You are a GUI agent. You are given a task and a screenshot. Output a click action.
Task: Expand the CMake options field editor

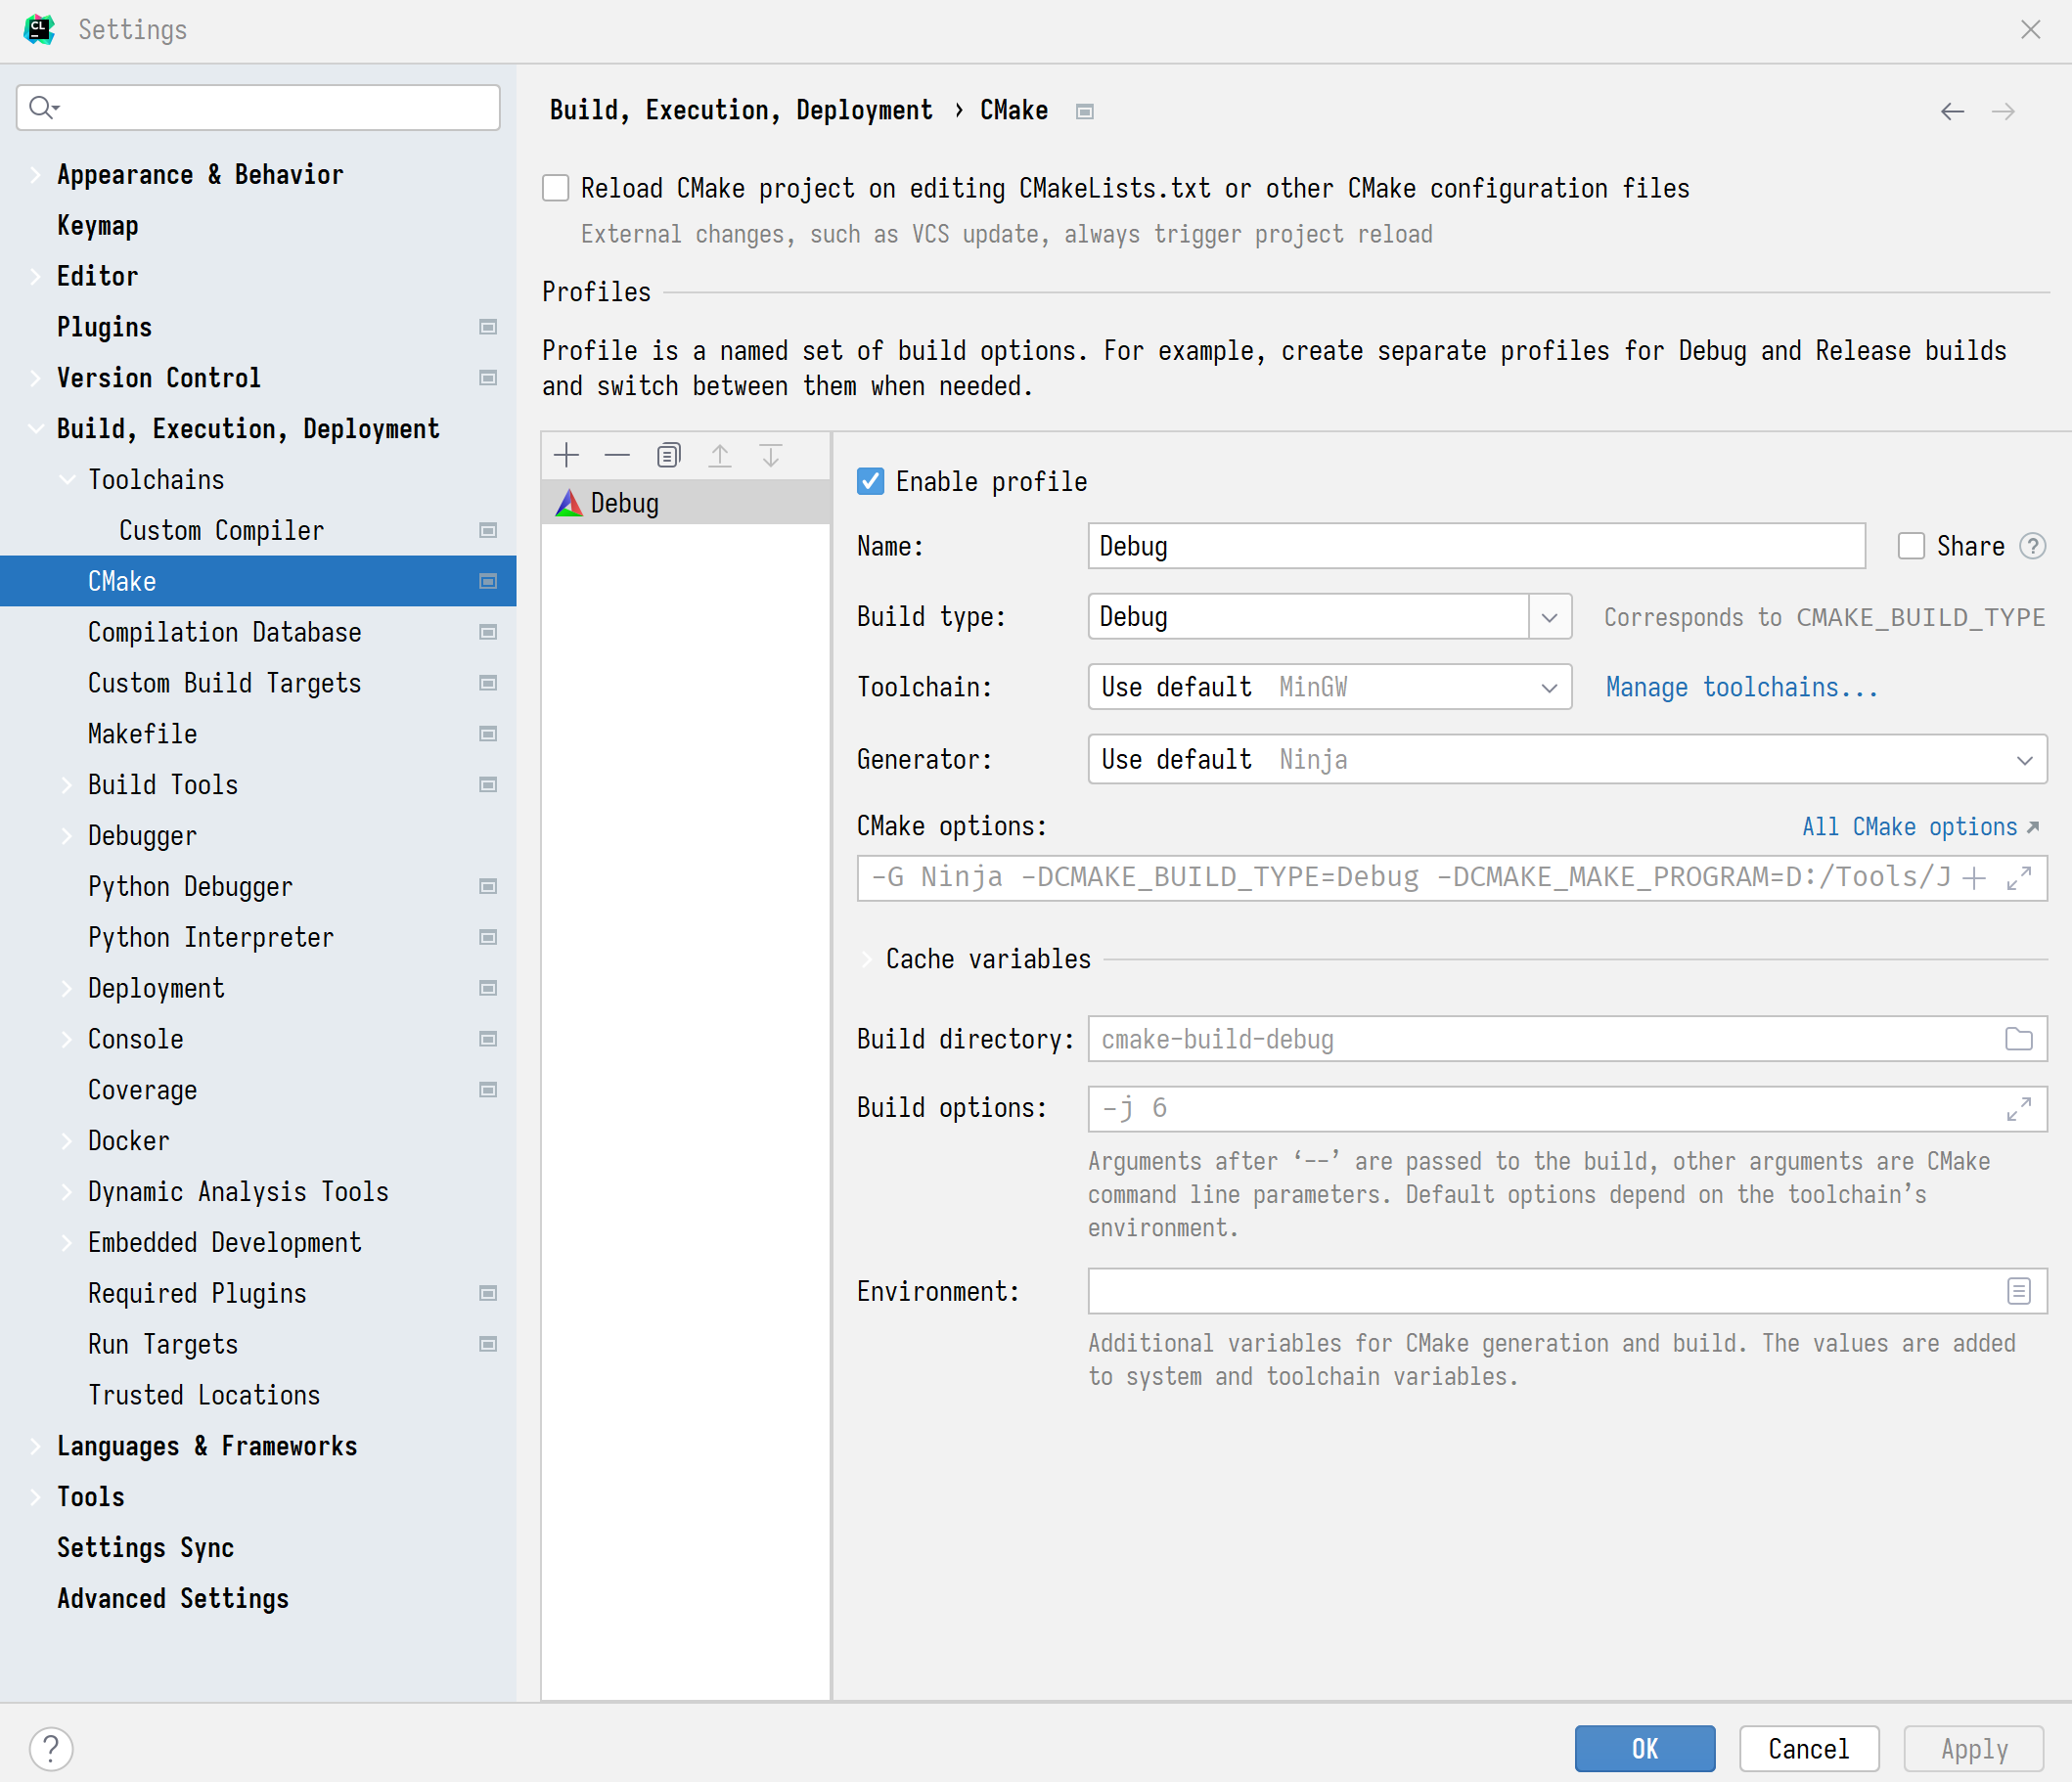pyautogui.click(x=2018, y=878)
